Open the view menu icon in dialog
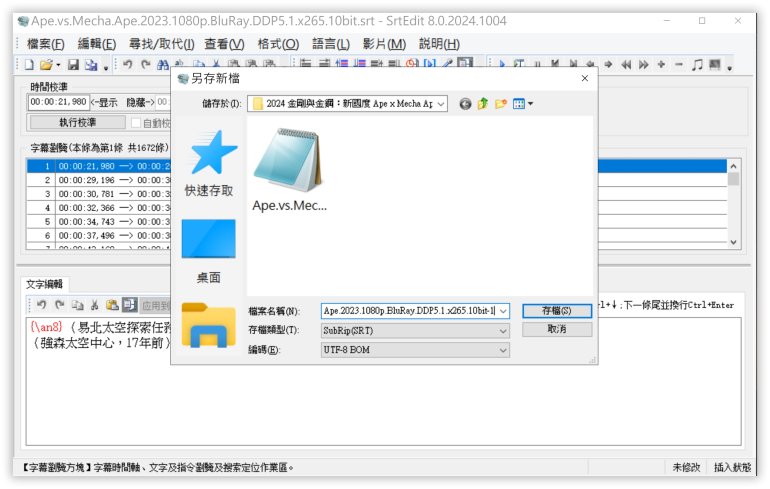This screenshot has width=770, height=489. click(x=523, y=104)
